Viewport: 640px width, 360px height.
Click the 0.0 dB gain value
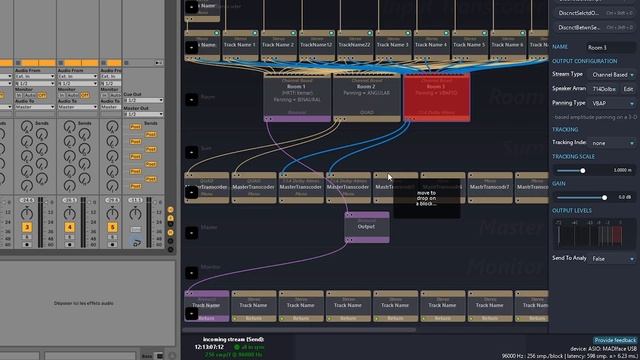point(624,197)
